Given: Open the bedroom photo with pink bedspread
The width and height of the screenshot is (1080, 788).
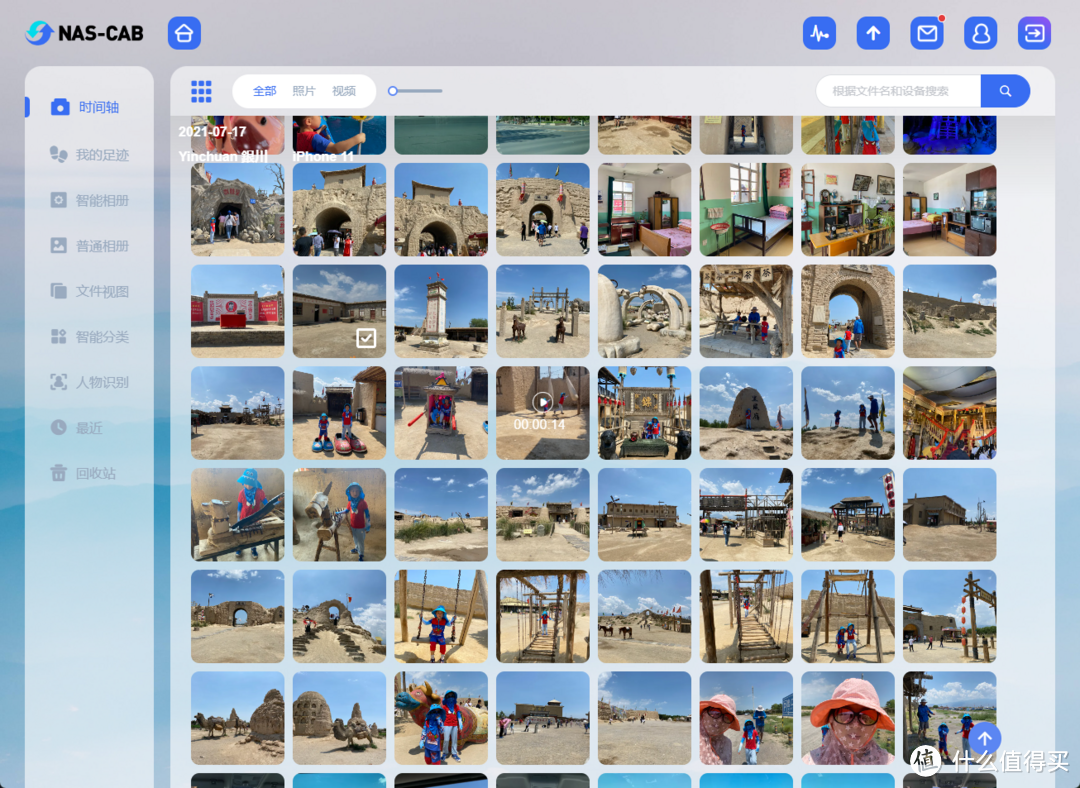Looking at the screenshot, I should [644, 209].
